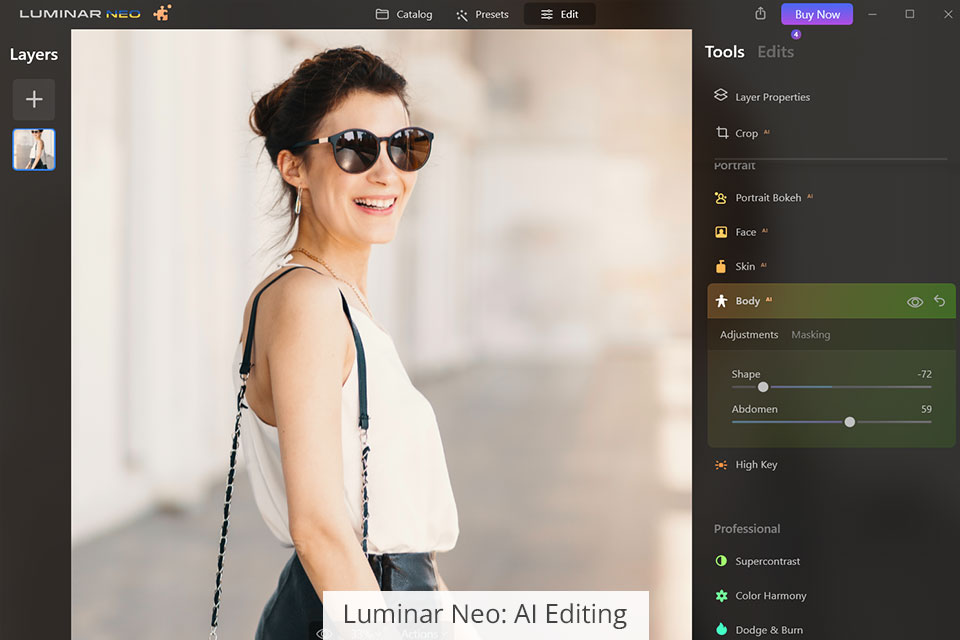Screen dimensions: 960x640
Task: Select the portrait layer thumbnail
Action: [34, 149]
